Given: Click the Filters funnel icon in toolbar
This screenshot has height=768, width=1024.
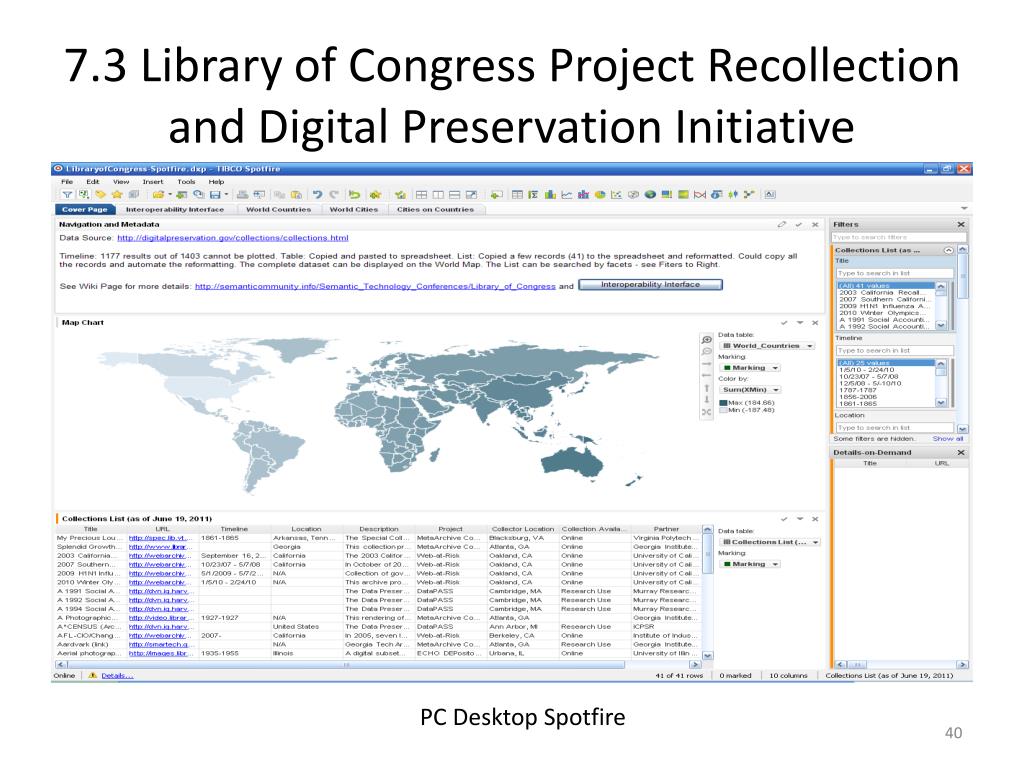Looking at the screenshot, I should click(x=67, y=195).
